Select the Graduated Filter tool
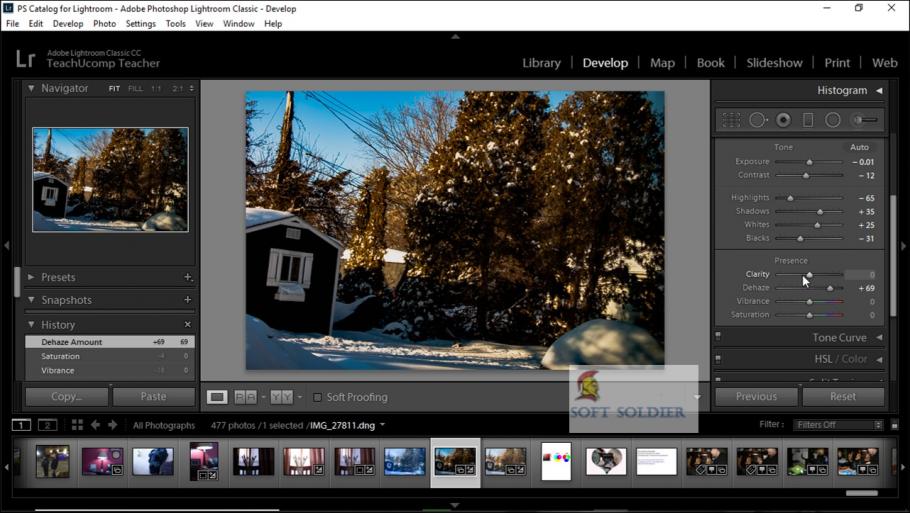910x513 pixels. [x=808, y=120]
